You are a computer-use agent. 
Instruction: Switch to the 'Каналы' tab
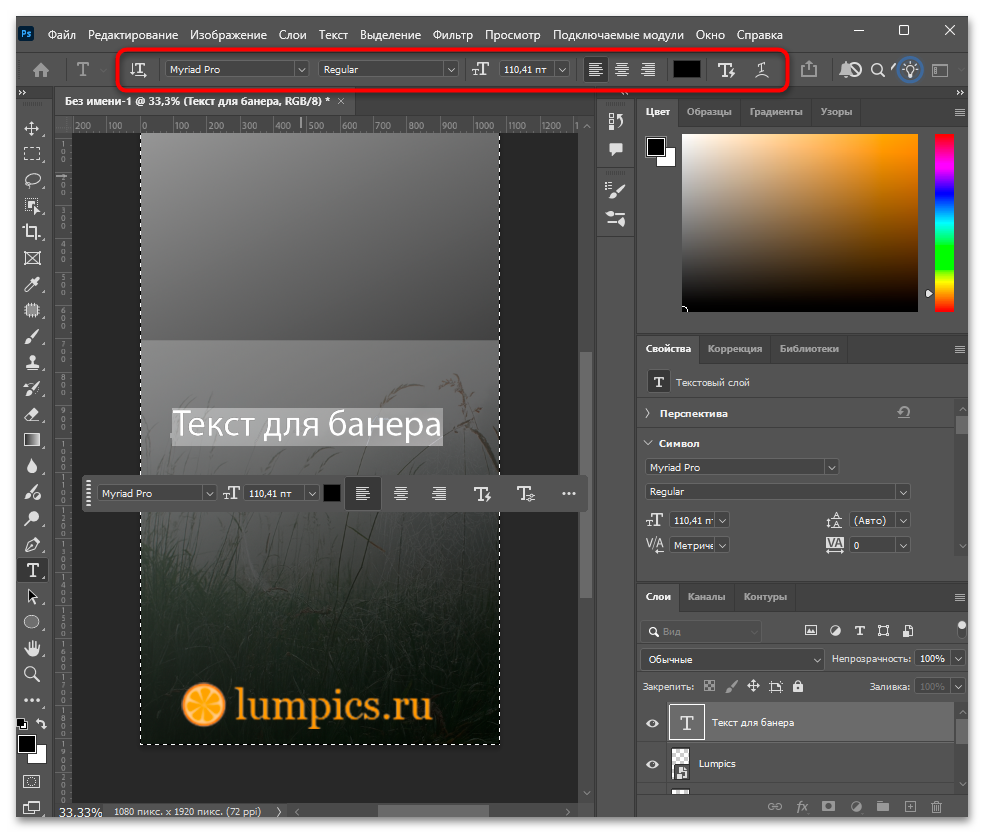click(x=706, y=596)
